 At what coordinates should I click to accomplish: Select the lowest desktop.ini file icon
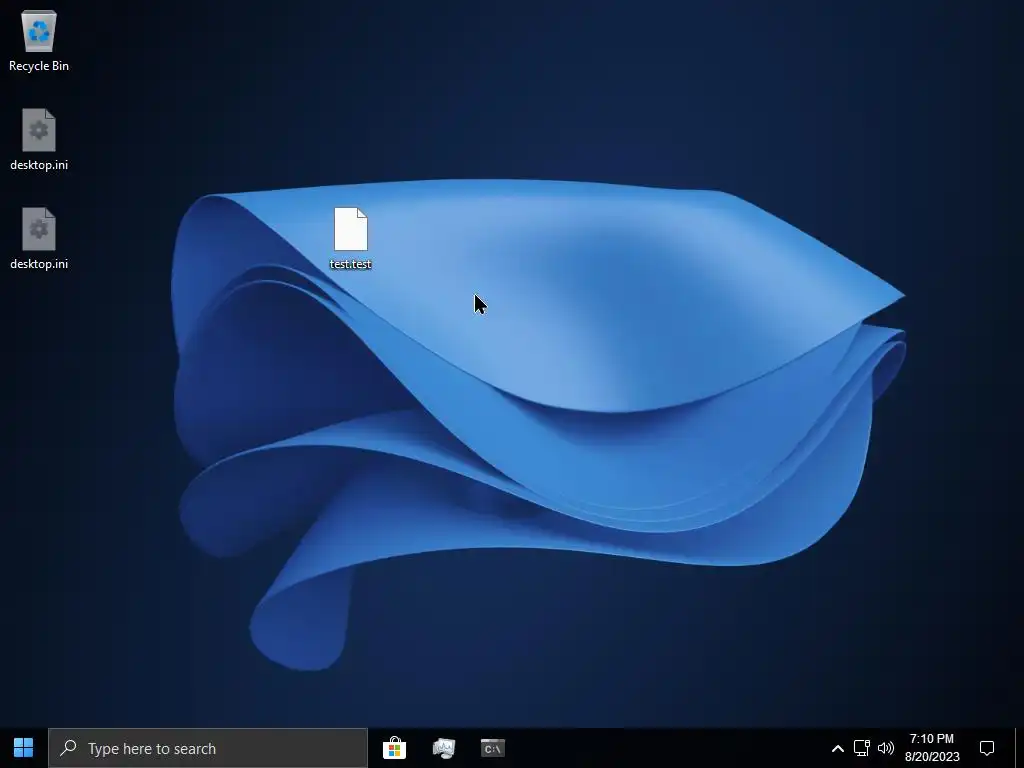(x=39, y=238)
